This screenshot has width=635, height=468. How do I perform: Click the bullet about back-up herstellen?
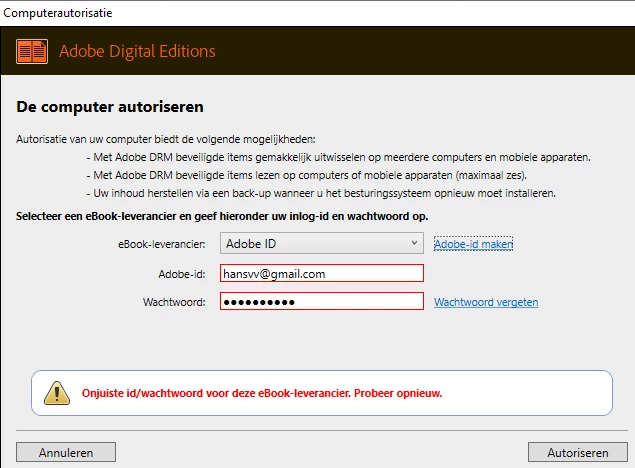(x=321, y=193)
